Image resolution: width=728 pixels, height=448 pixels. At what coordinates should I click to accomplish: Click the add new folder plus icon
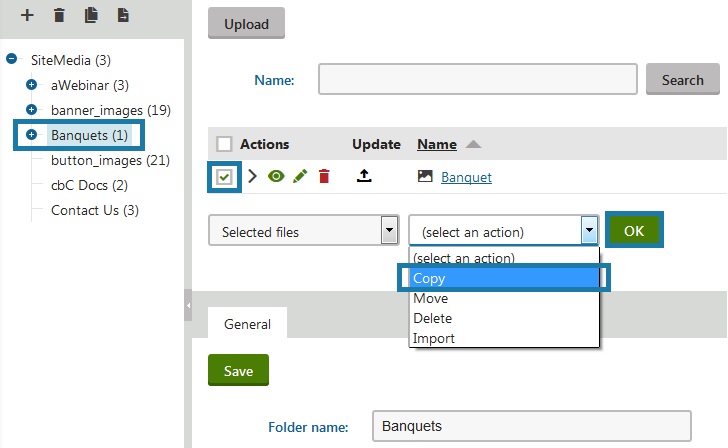pos(27,15)
